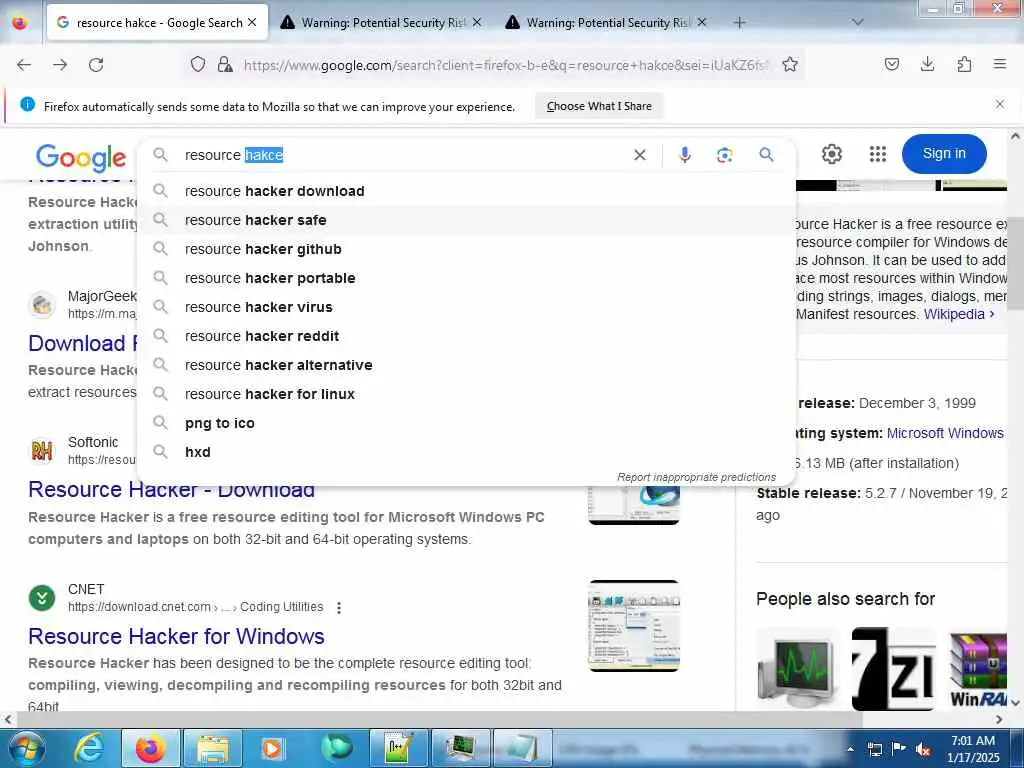Open the Wikipedia link in knowledge panel
The height and width of the screenshot is (768, 1024).
click(959, 314)
